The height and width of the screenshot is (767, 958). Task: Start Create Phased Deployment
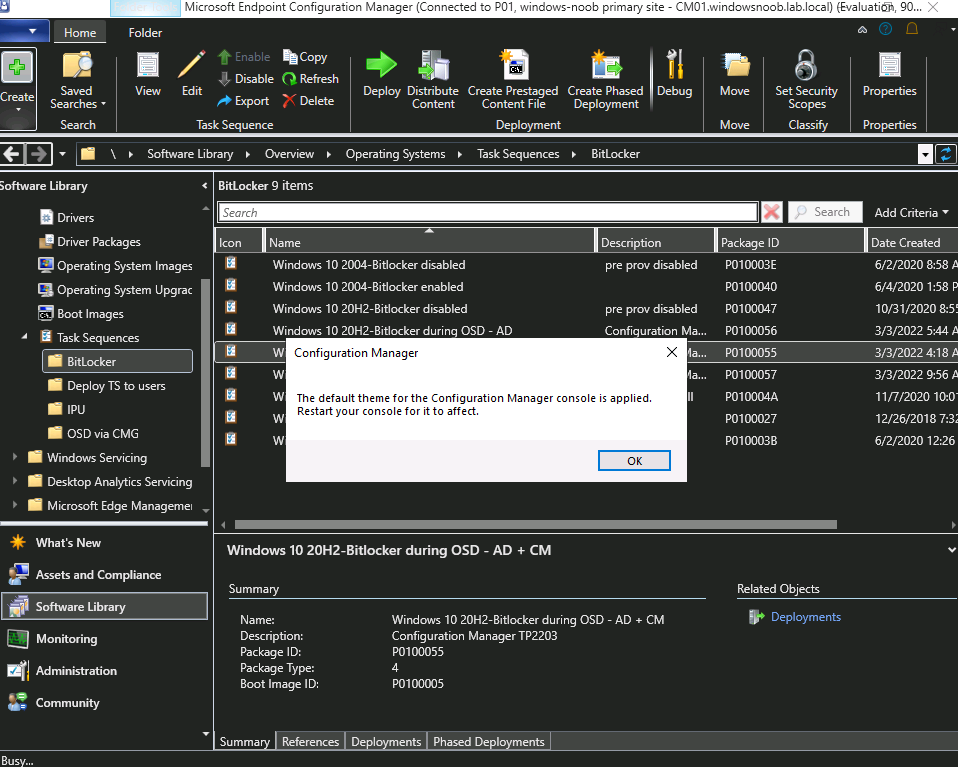tap(605, 80)
